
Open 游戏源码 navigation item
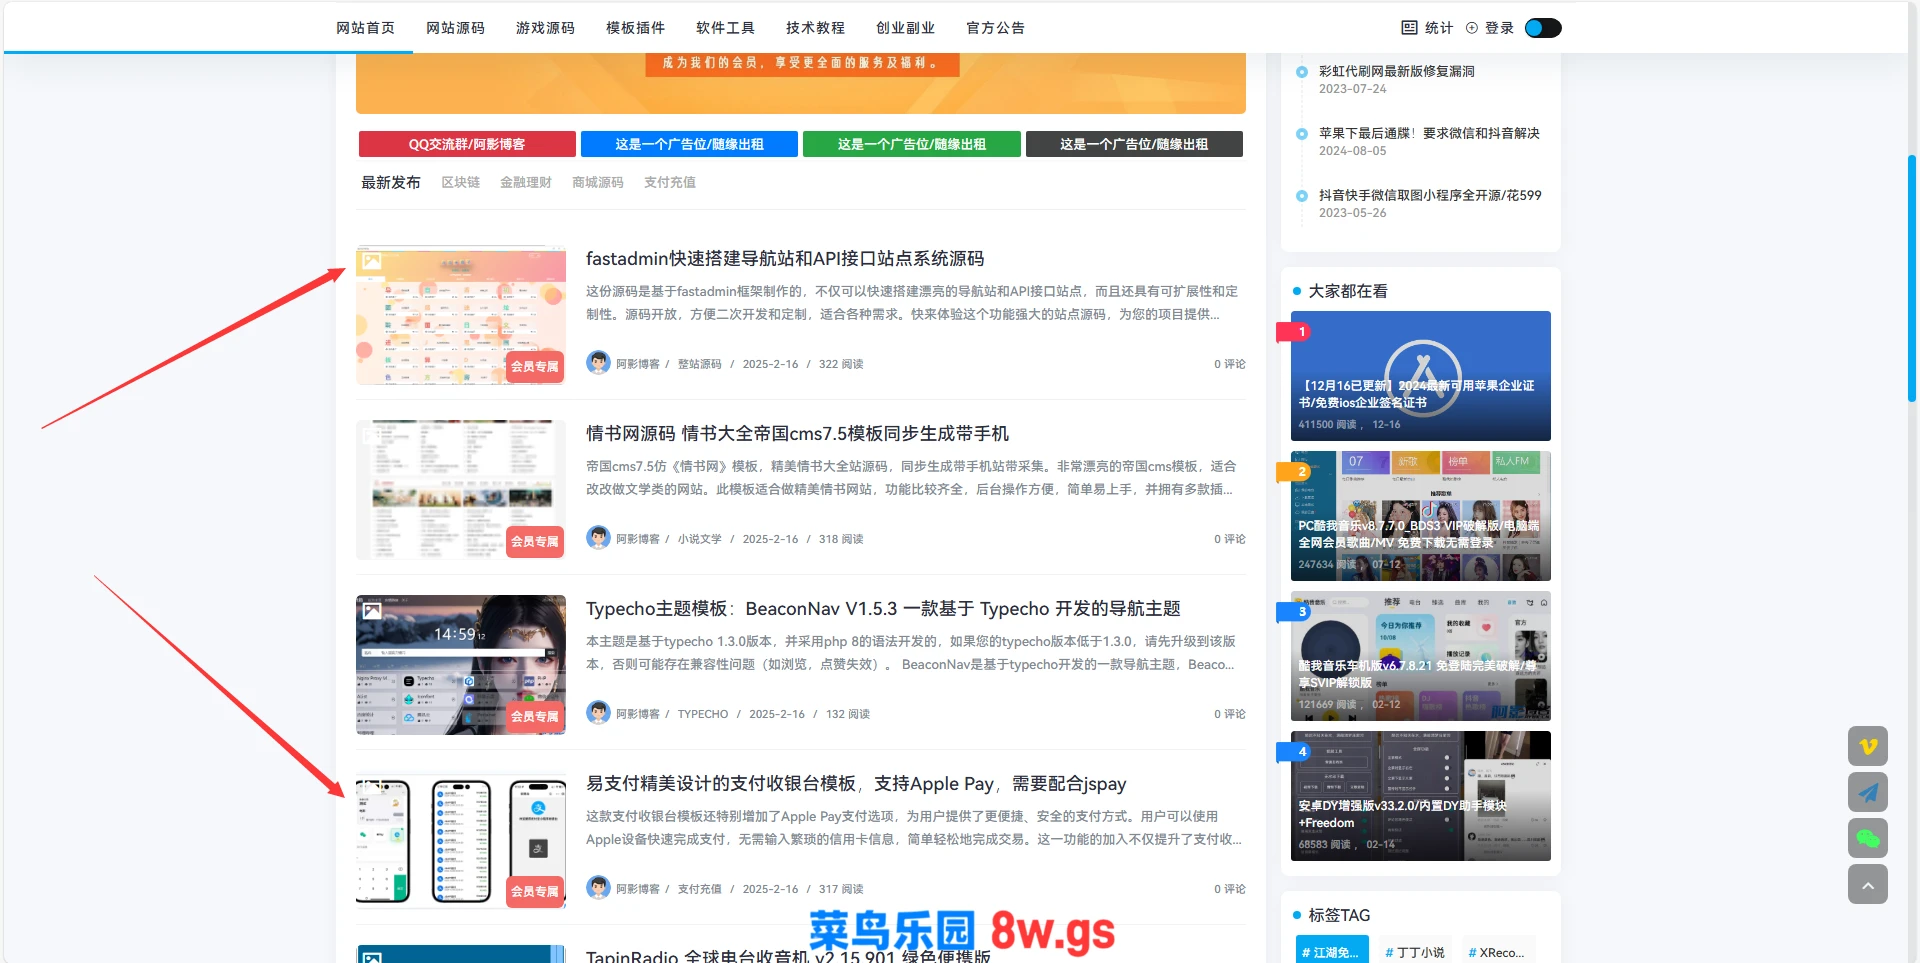point(545,28)
